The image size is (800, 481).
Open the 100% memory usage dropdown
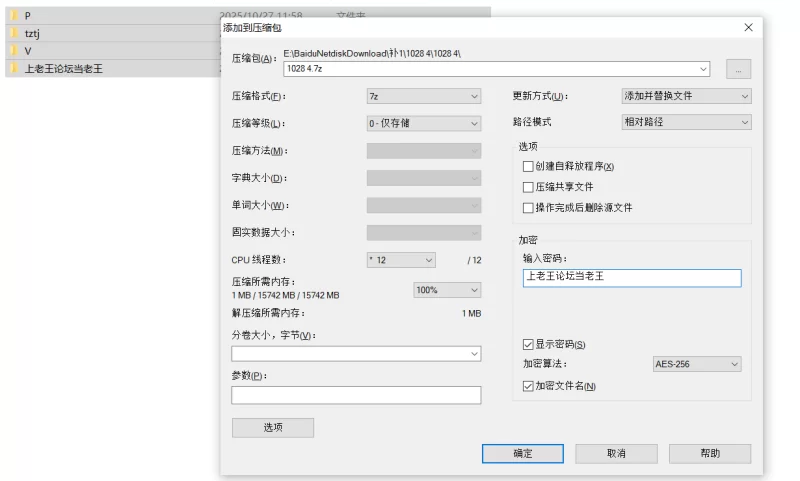447,290
